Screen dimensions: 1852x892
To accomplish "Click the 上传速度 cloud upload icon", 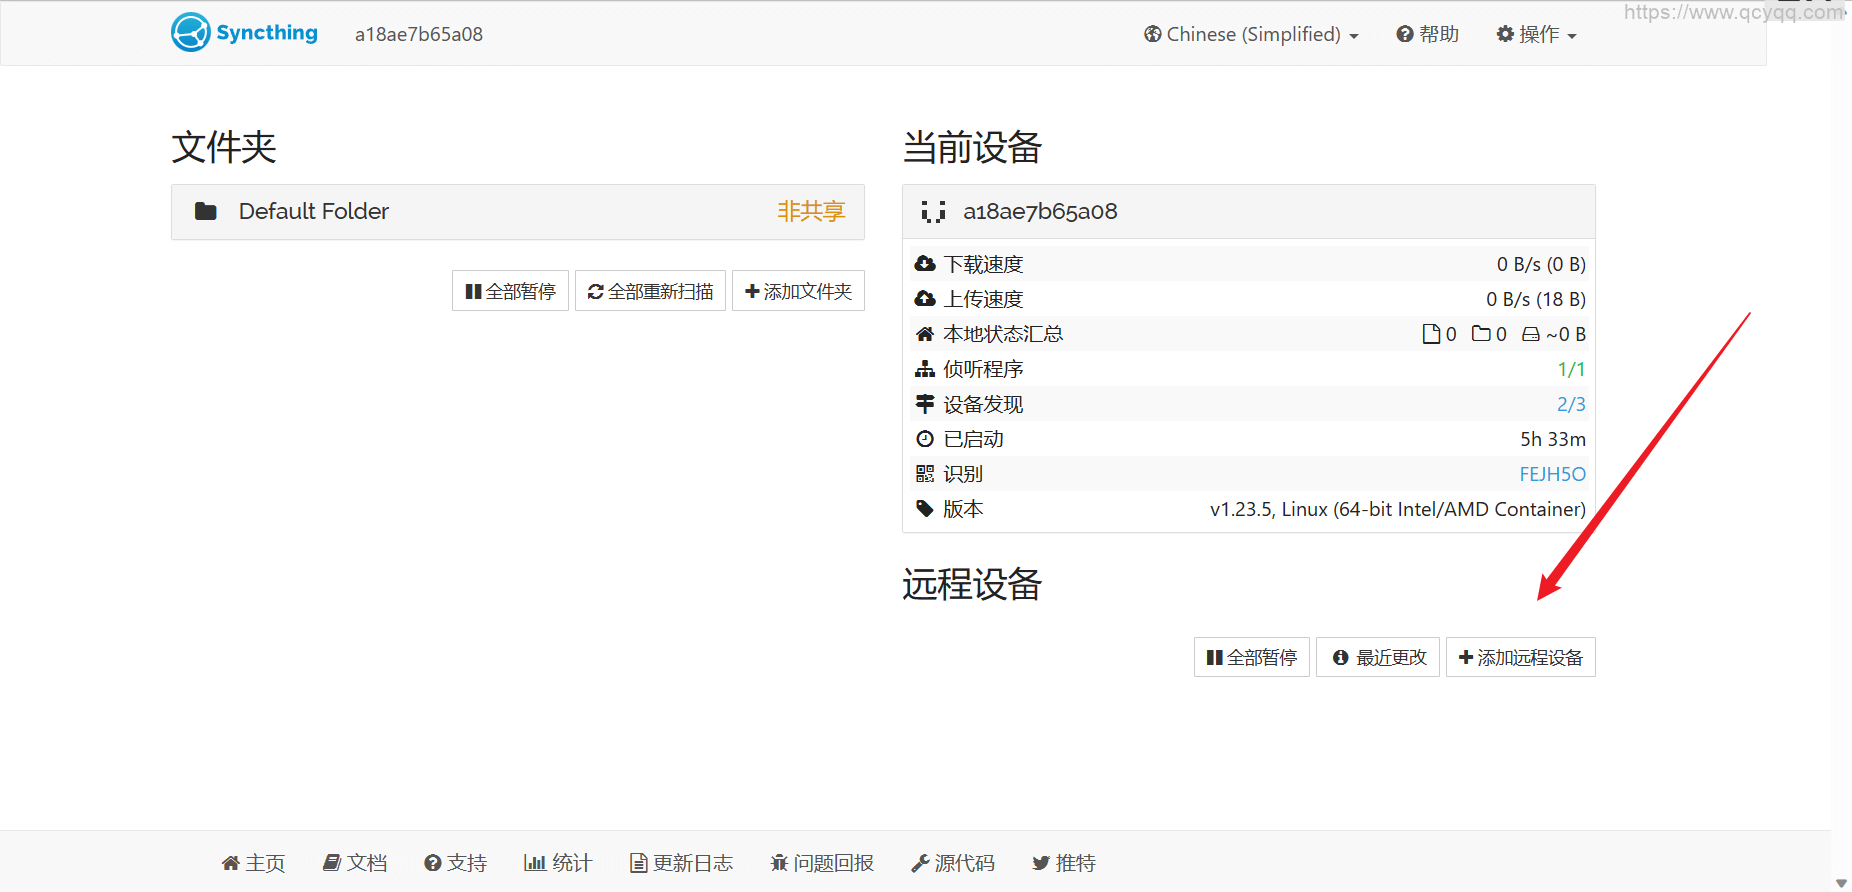I will [925, 299].
